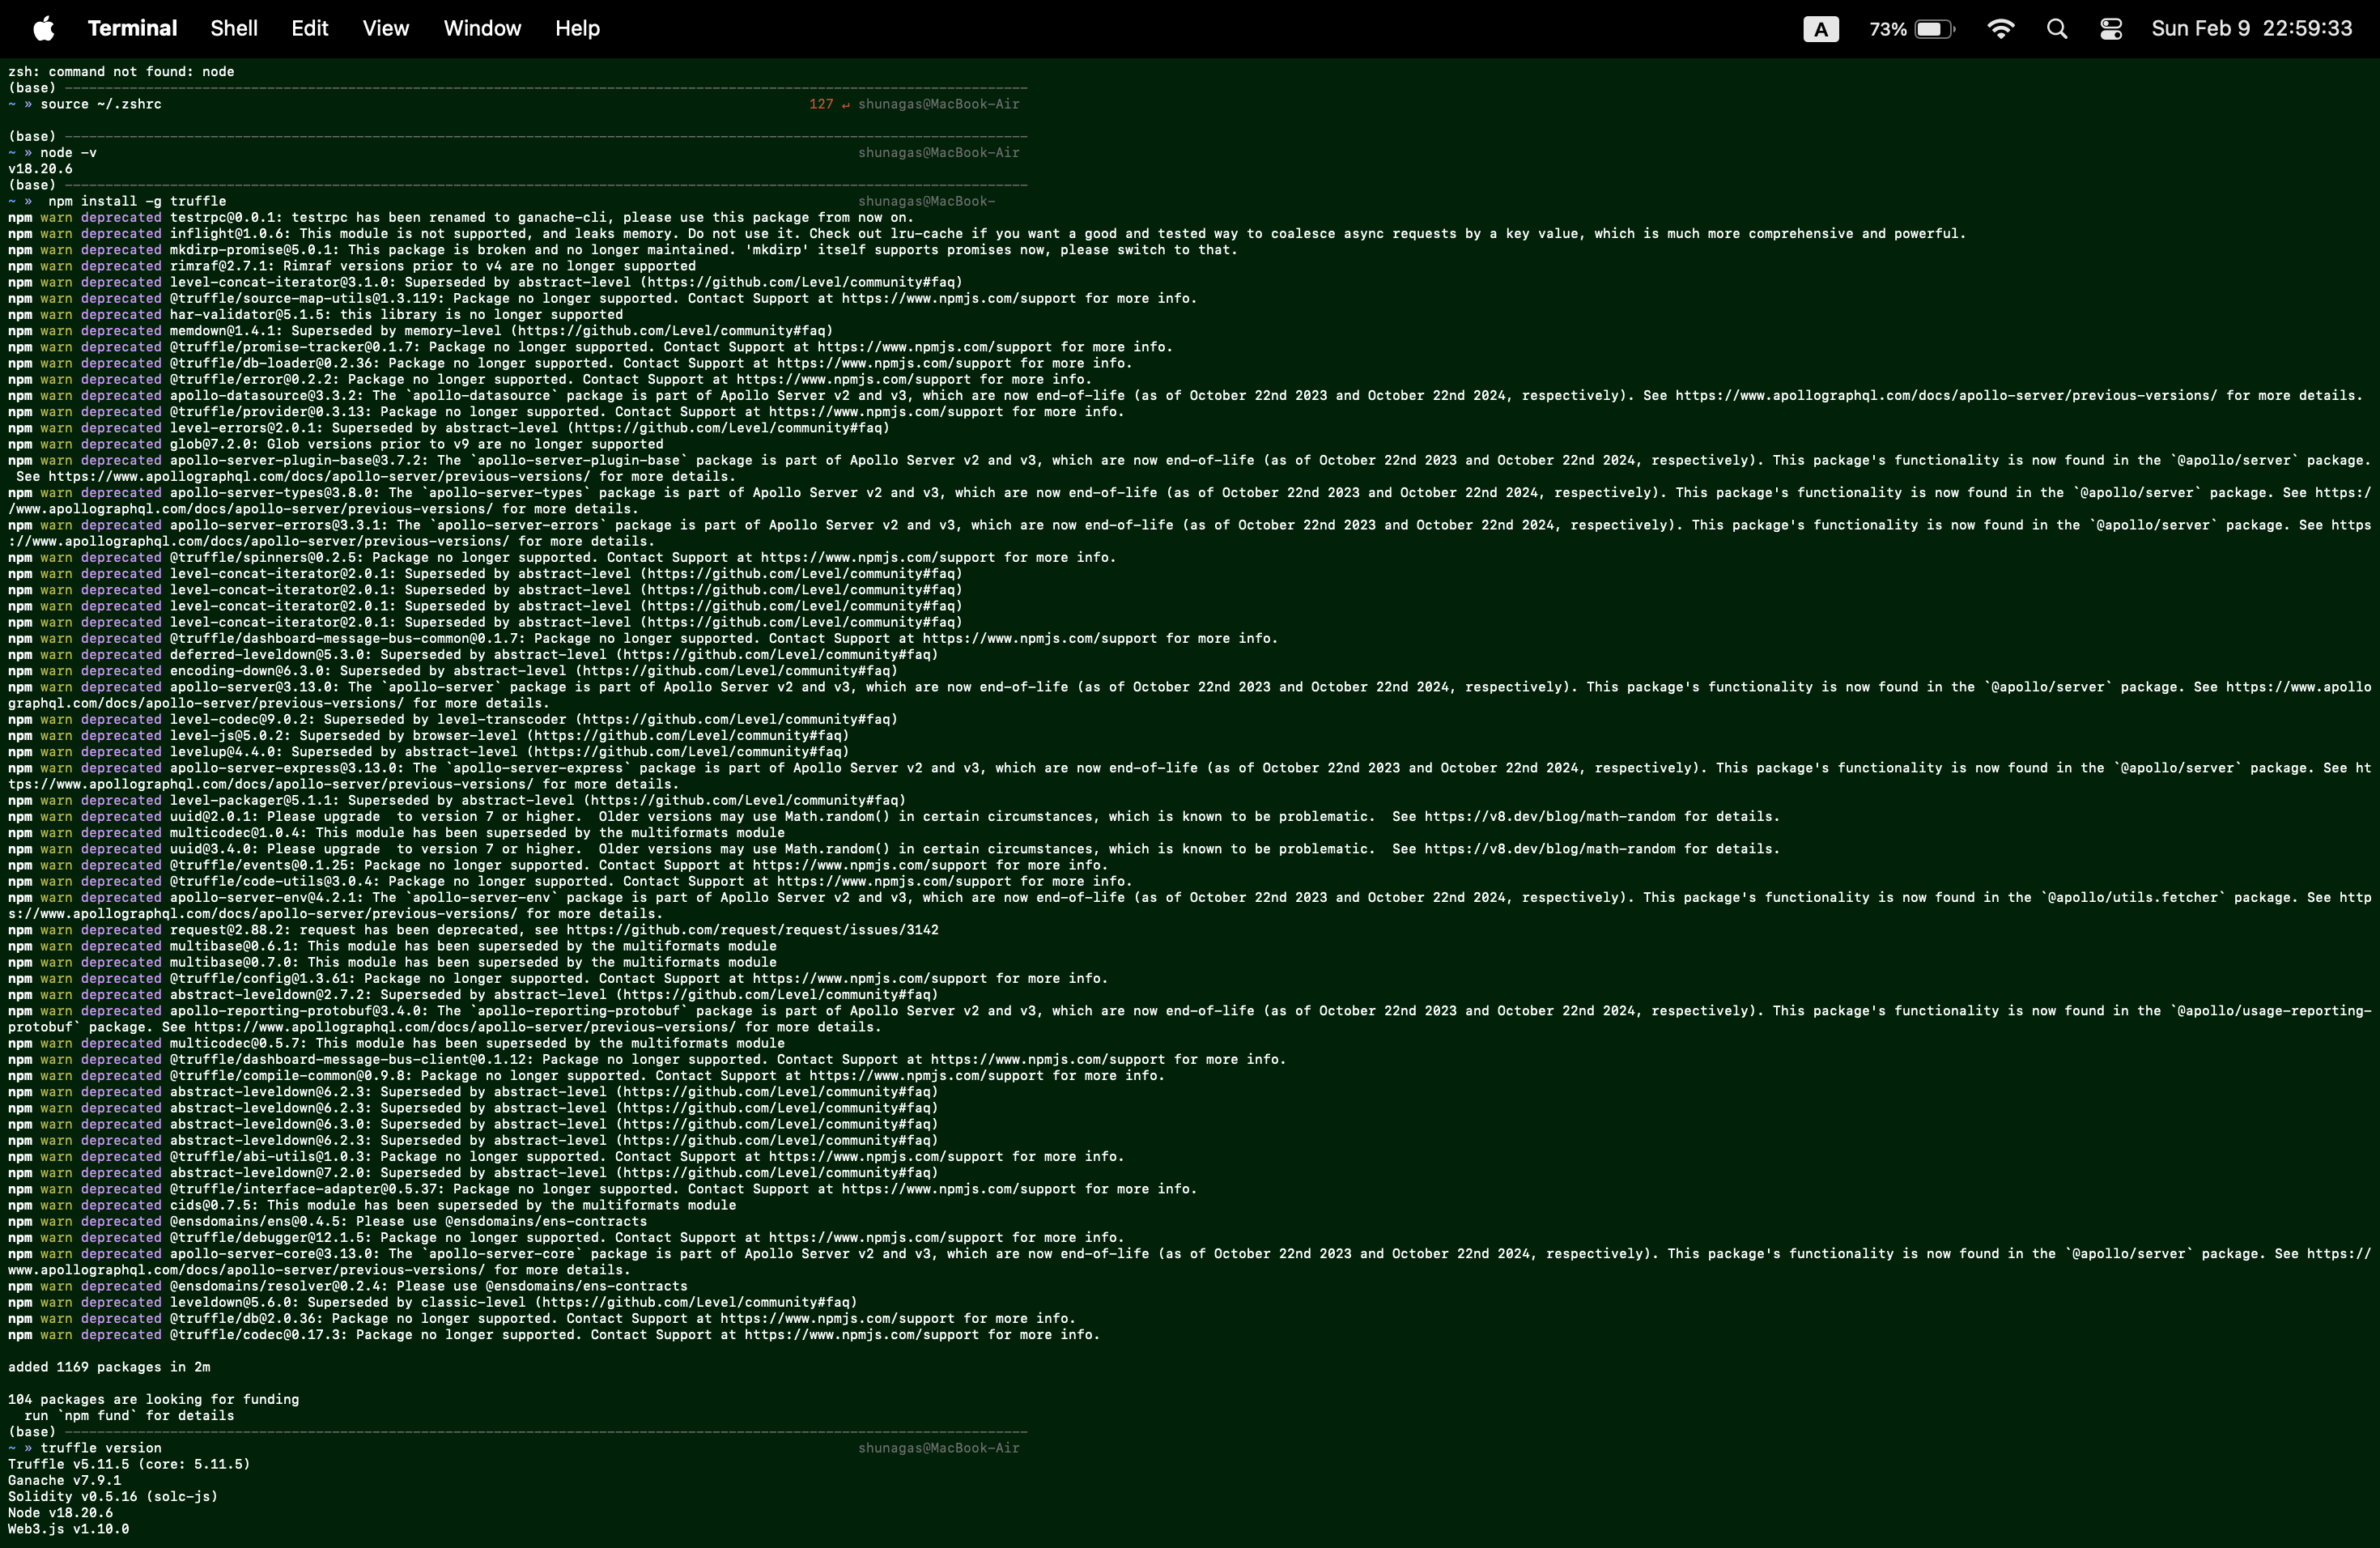Click the battery status icon

tap(1933, 28)
